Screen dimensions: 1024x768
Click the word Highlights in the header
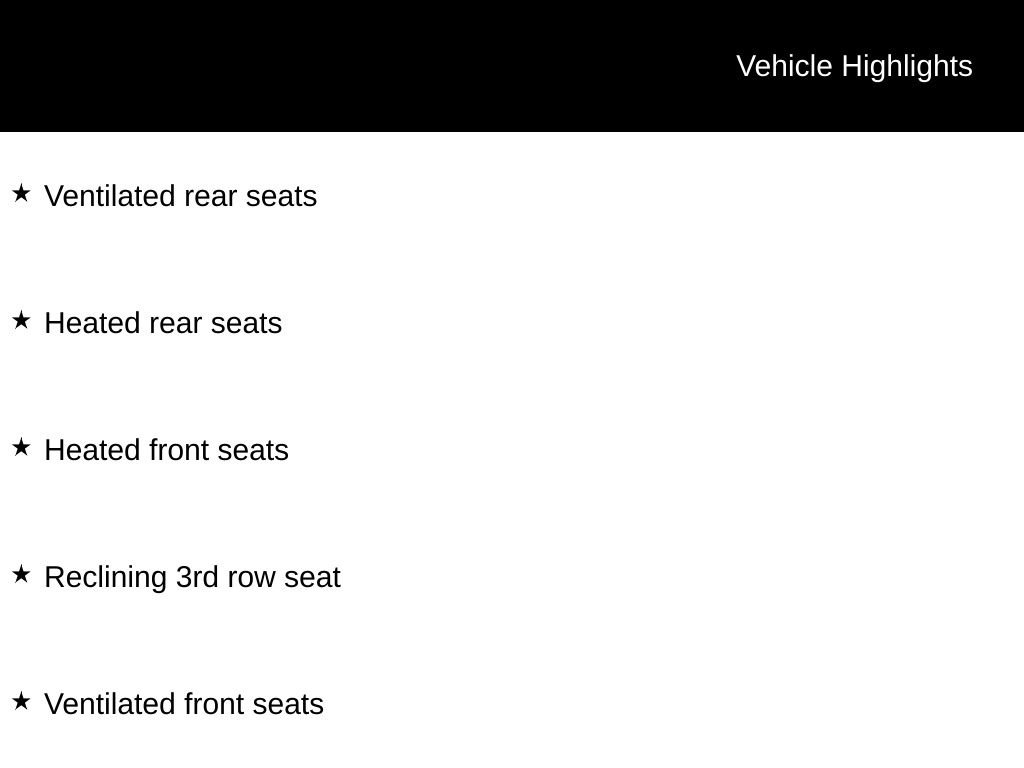click(907, 67)
